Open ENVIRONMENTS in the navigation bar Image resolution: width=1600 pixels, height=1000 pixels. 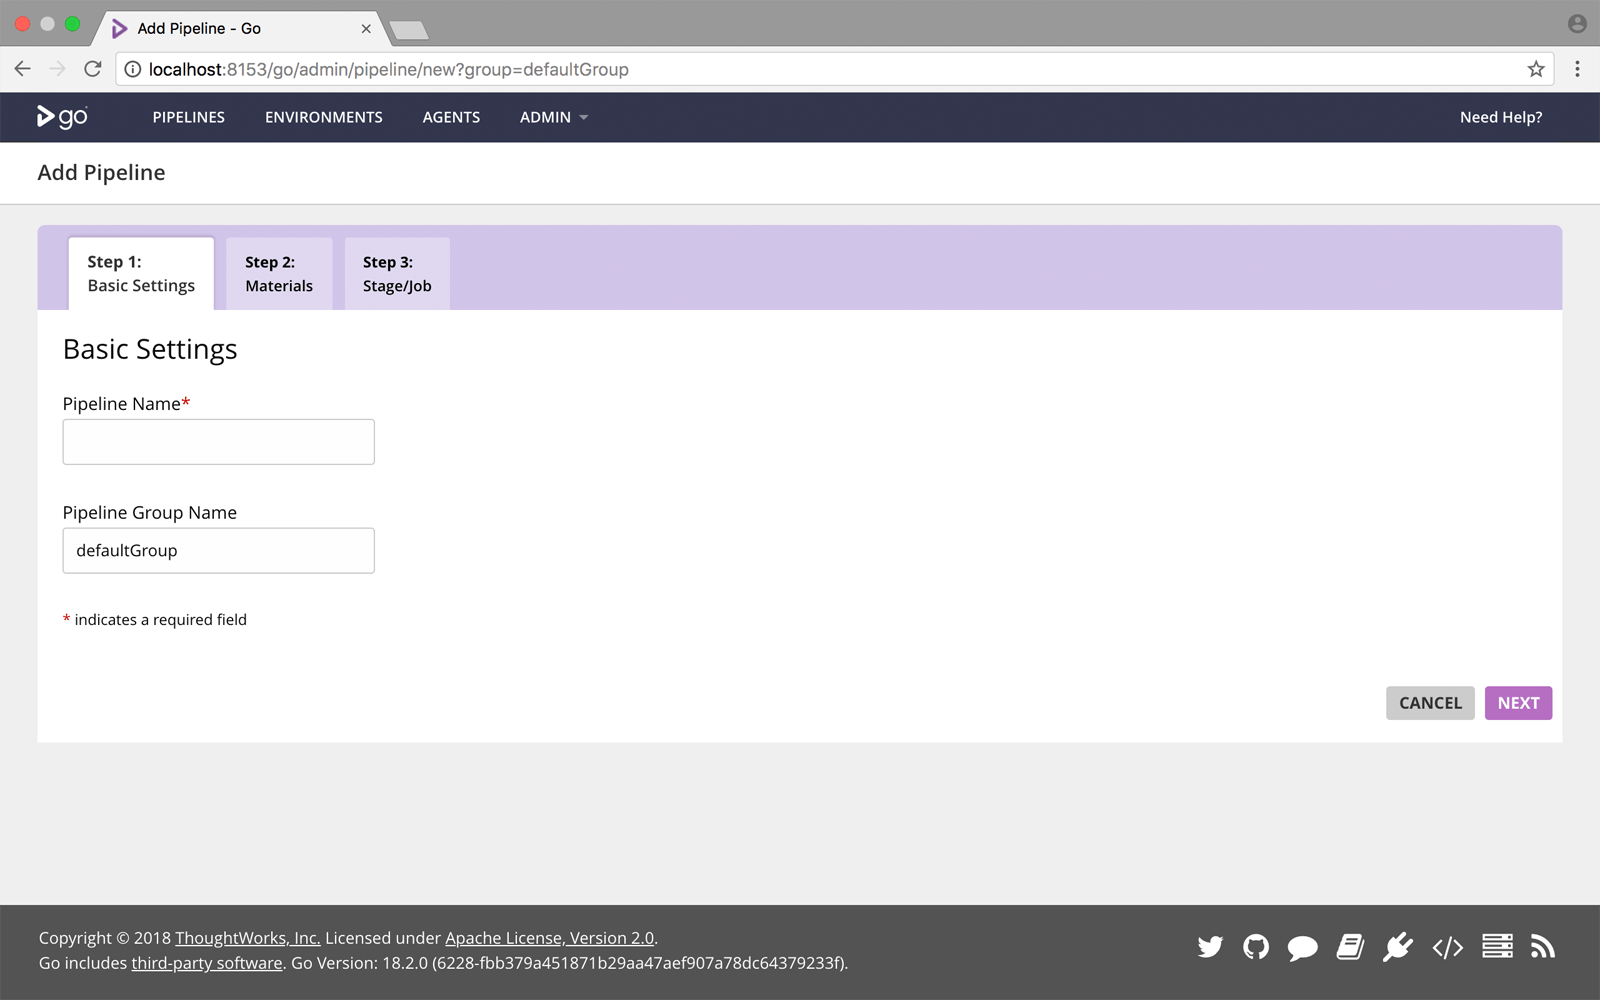point(324,117)
